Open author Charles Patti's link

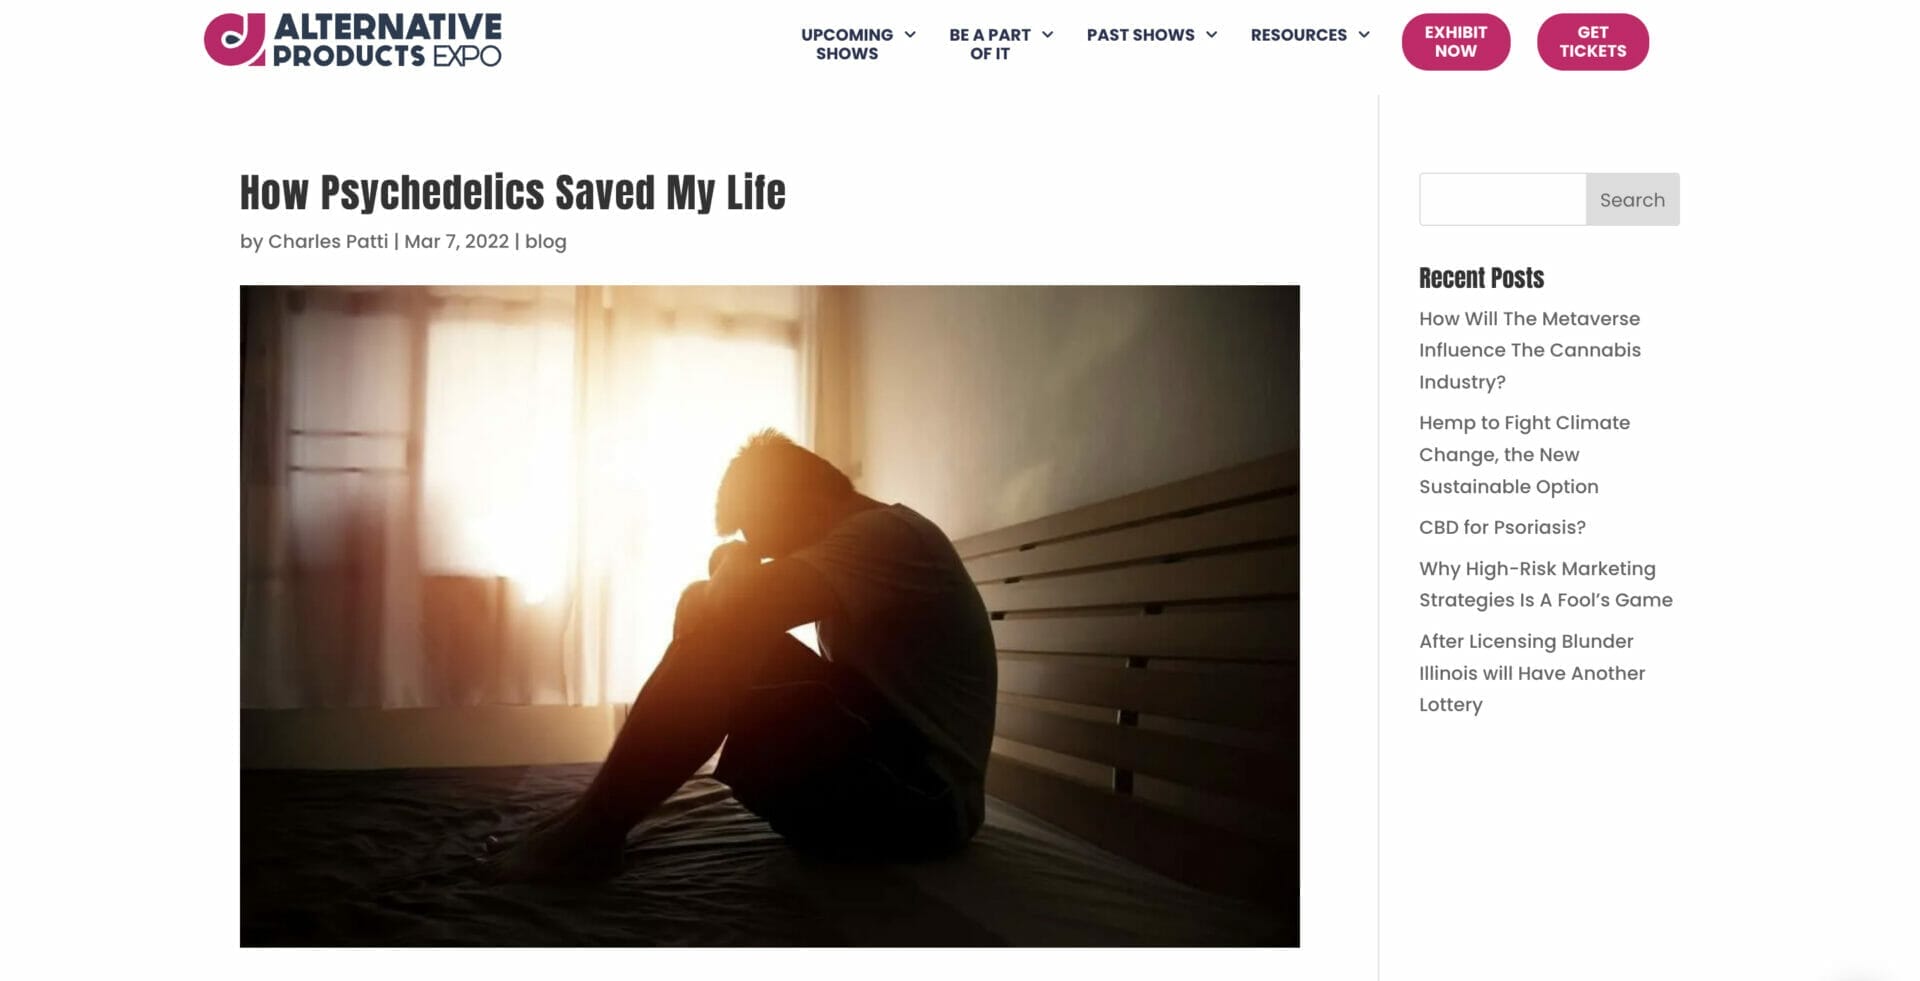pos(328,241)
